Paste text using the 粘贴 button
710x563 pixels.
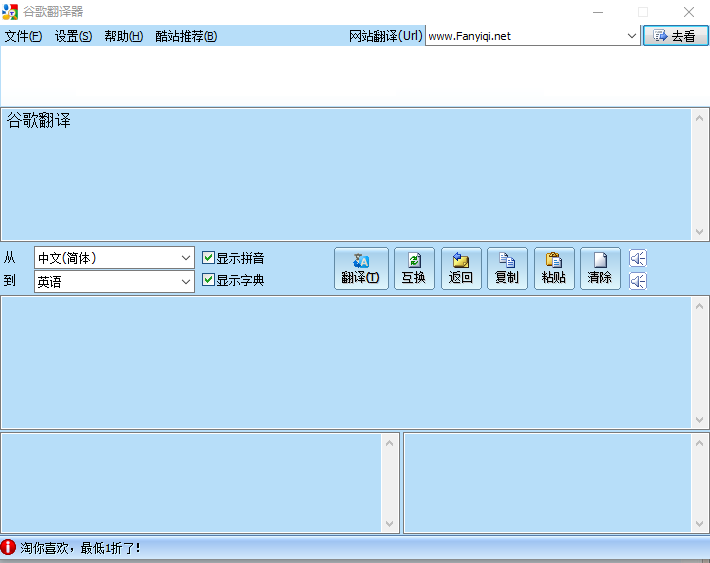pos(554,268)
